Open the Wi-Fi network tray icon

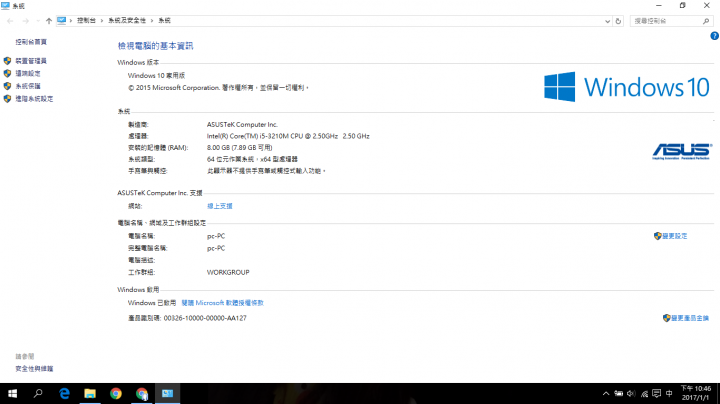point(644,393)
